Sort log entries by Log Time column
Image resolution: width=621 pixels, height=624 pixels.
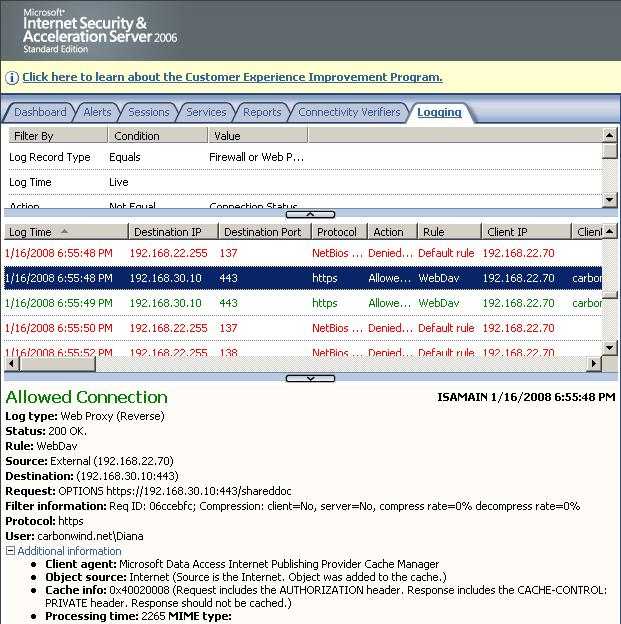coord(60,232)
